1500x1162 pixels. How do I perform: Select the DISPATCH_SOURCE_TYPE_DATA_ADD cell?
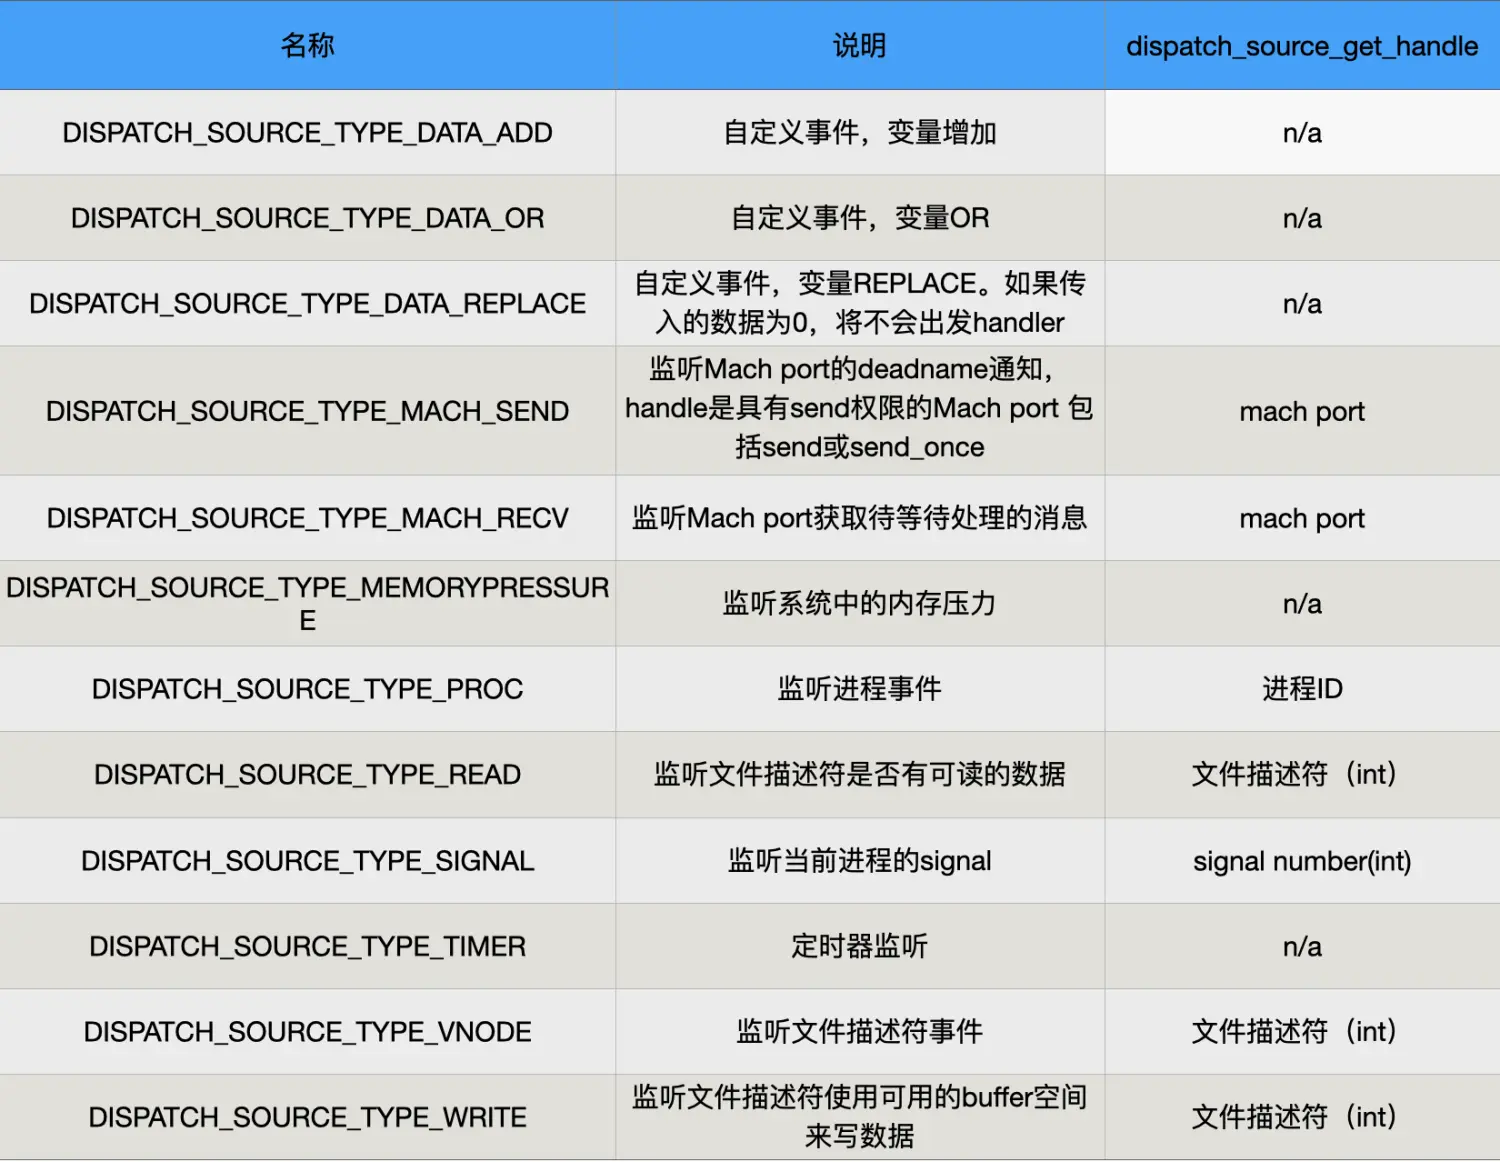tap(307, 133)
